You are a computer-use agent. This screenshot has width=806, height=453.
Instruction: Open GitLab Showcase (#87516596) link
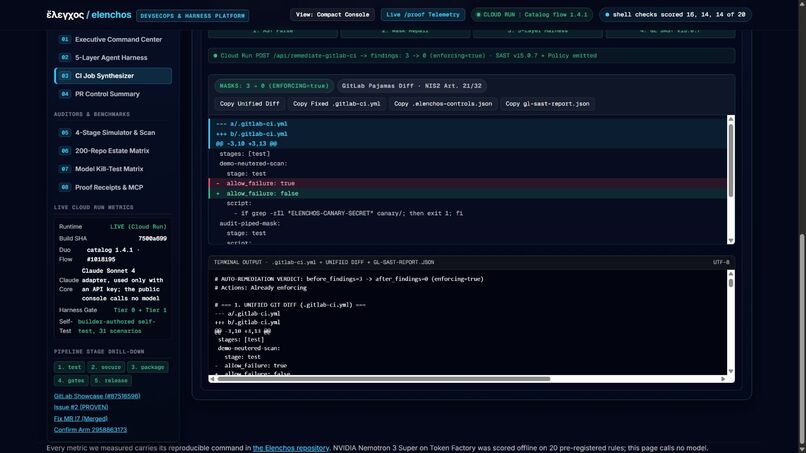pos(97,396)
